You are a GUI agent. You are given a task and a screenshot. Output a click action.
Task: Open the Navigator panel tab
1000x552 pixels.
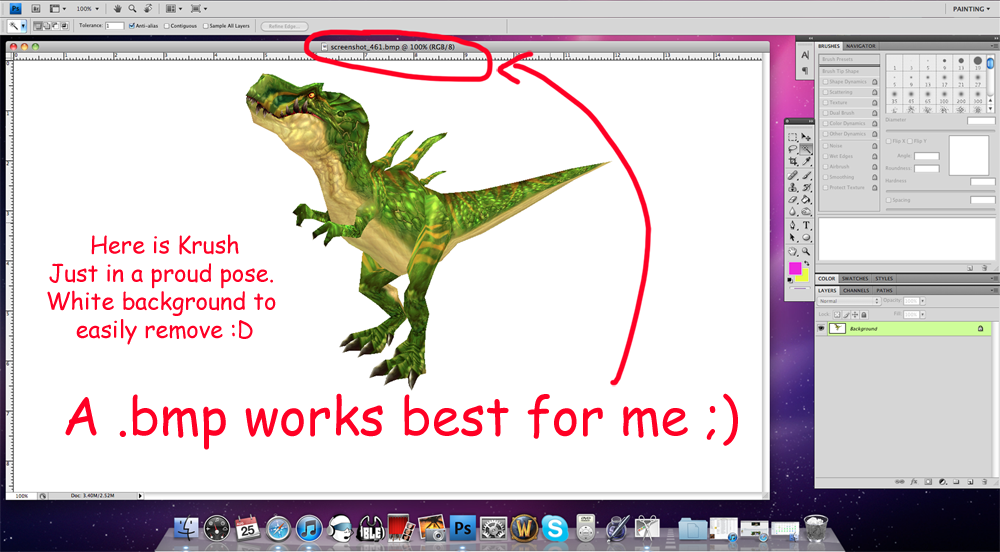click(x=860, y=46)
